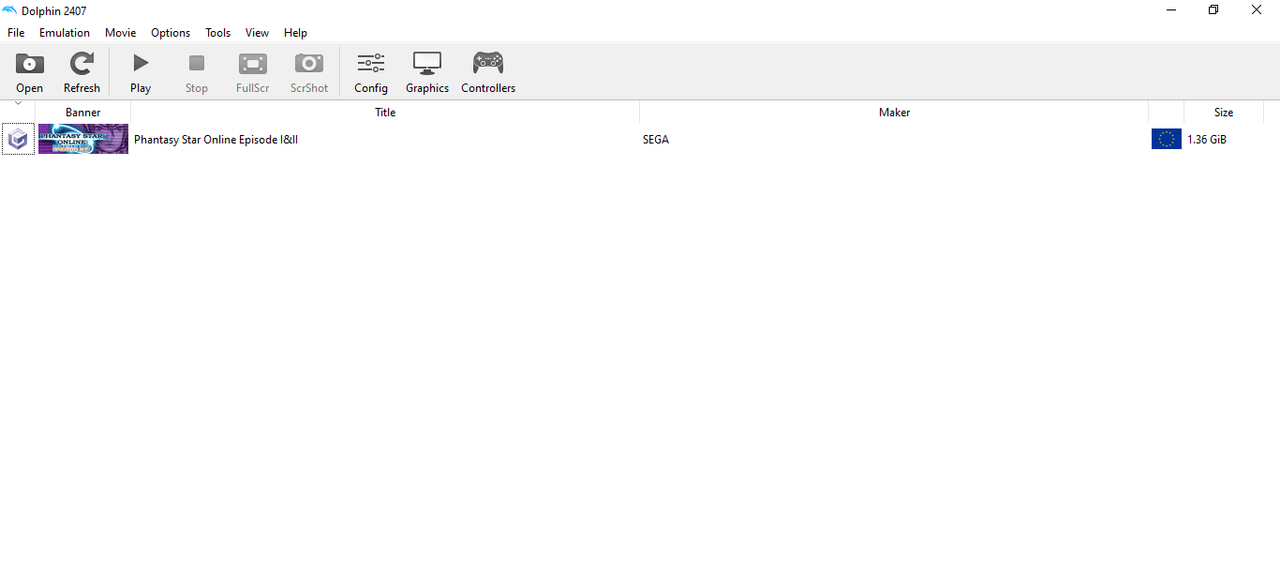Open the Options menu
Image resolution: width=1280 pixels, height=584 pixels.
pyautogui.click(x=171, y=33)
